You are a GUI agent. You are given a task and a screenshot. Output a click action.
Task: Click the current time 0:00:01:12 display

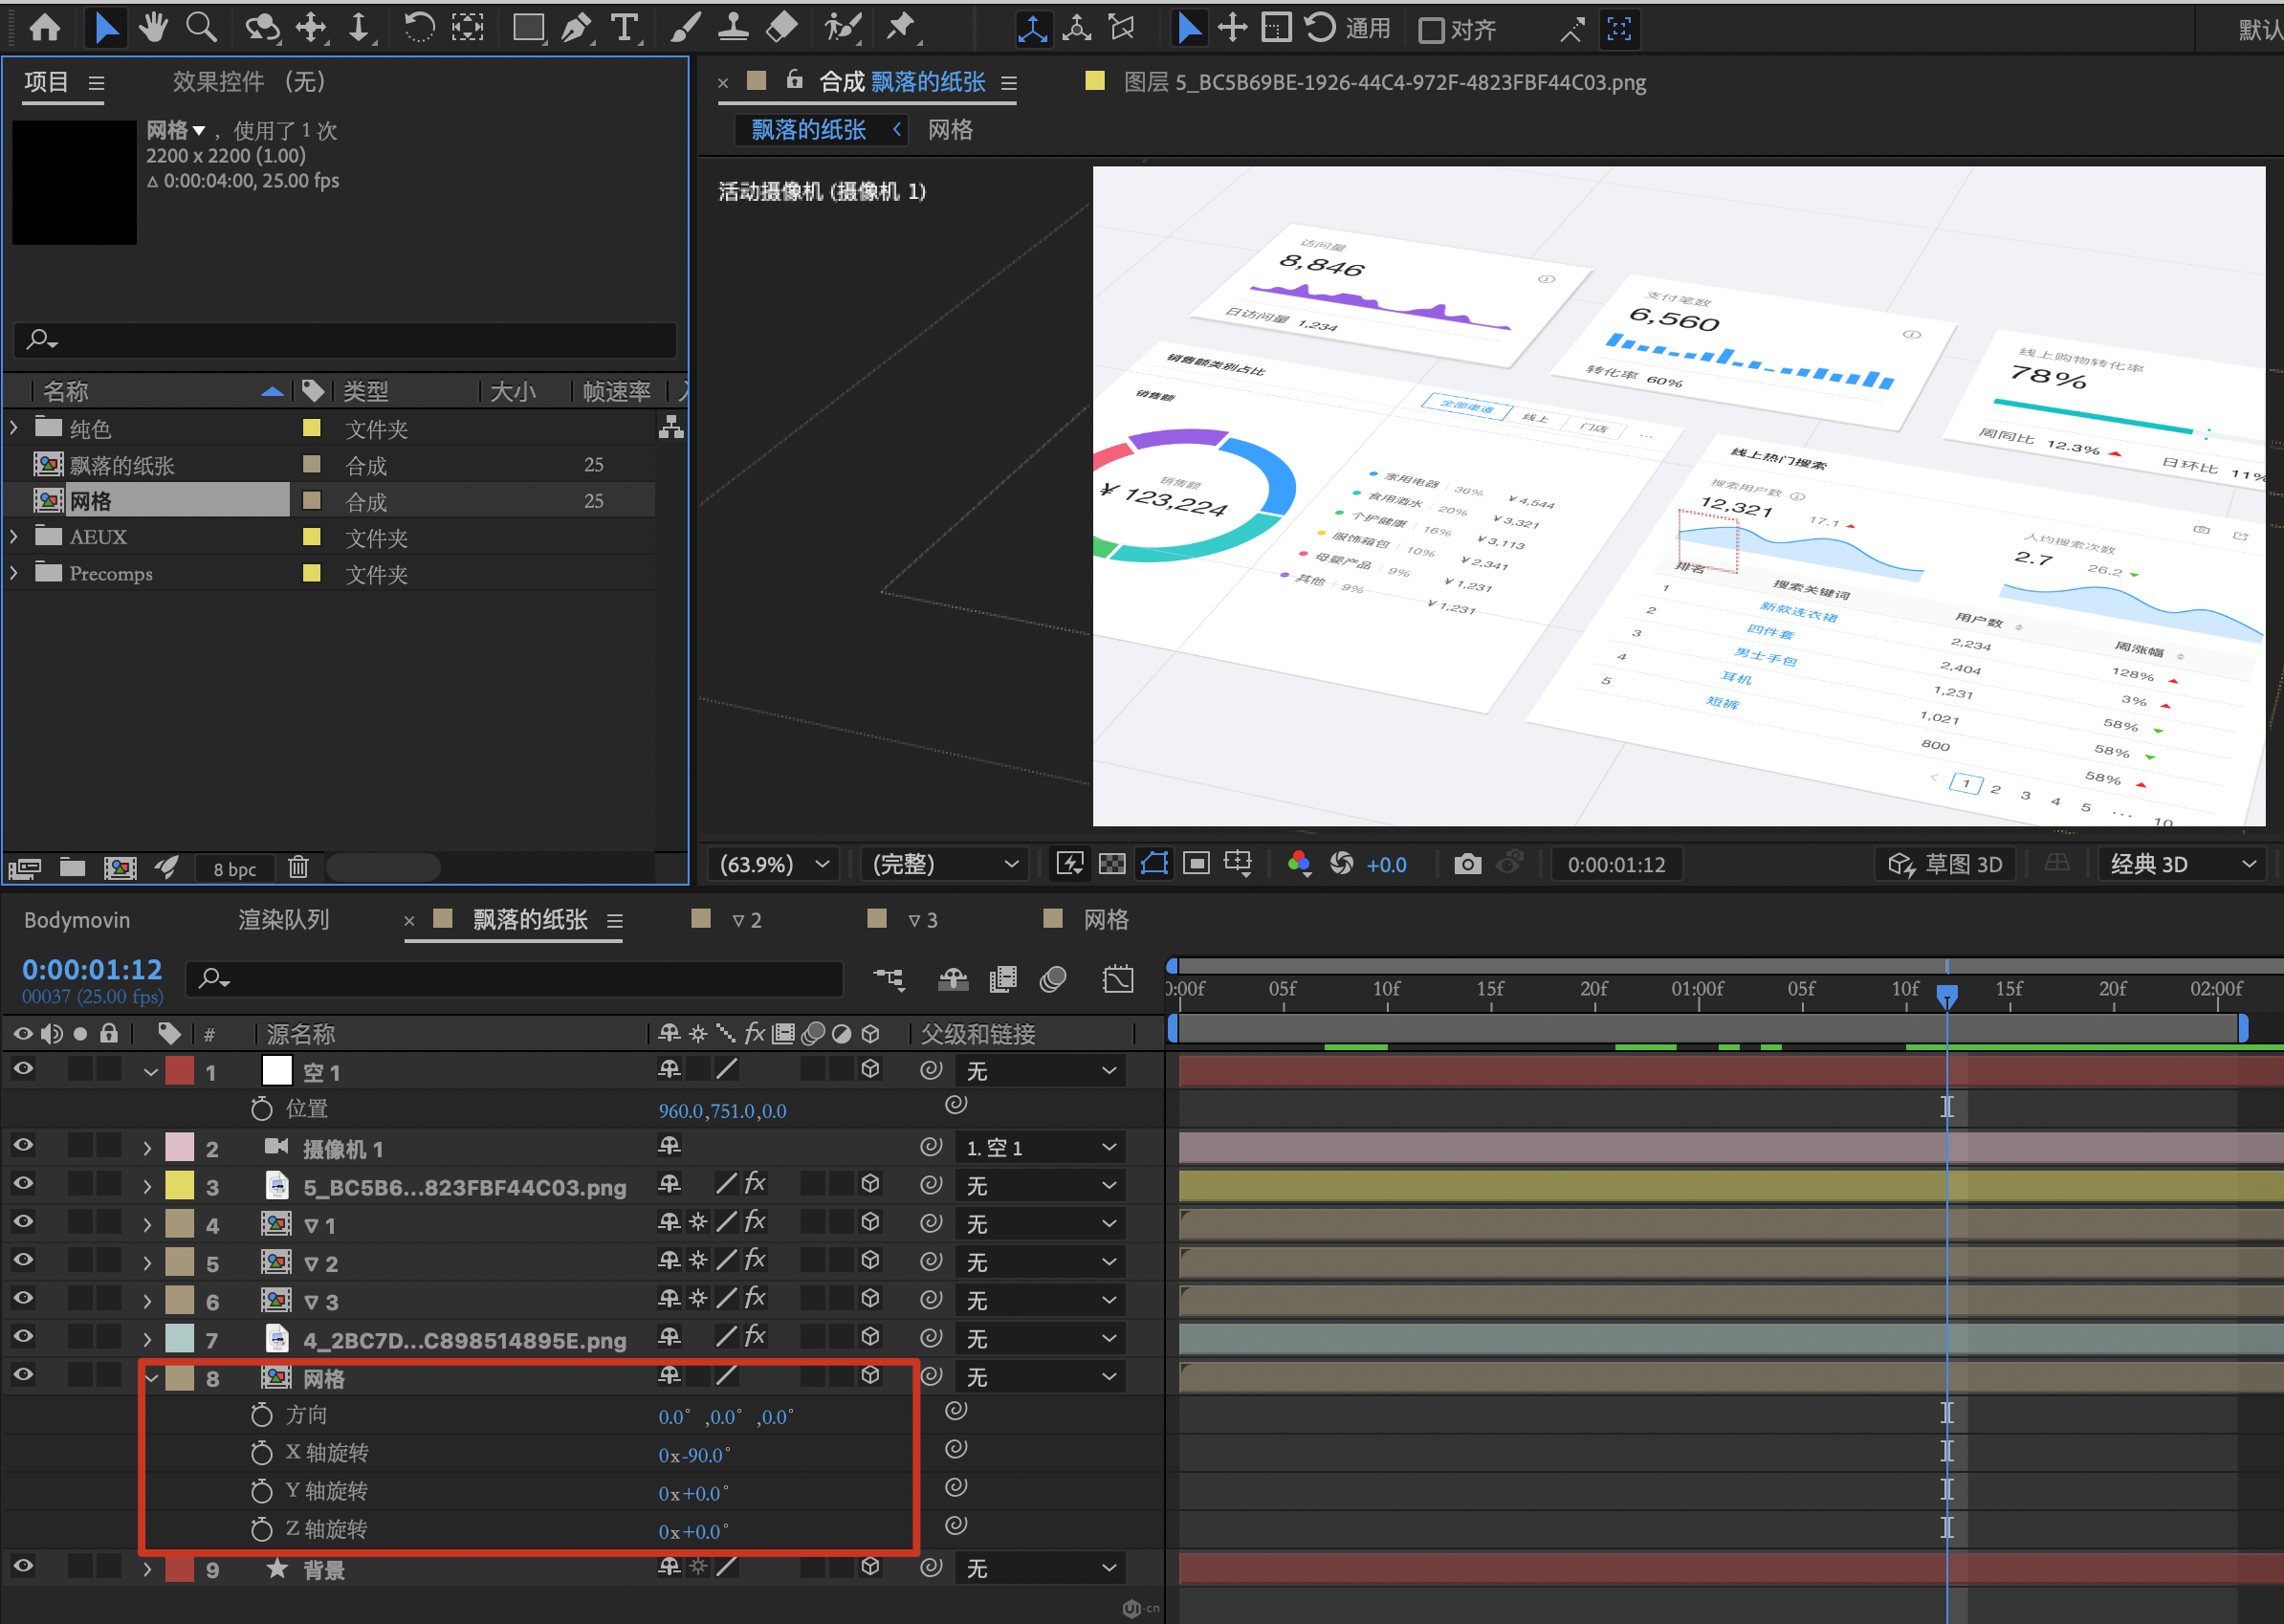[x=92, y=969]
